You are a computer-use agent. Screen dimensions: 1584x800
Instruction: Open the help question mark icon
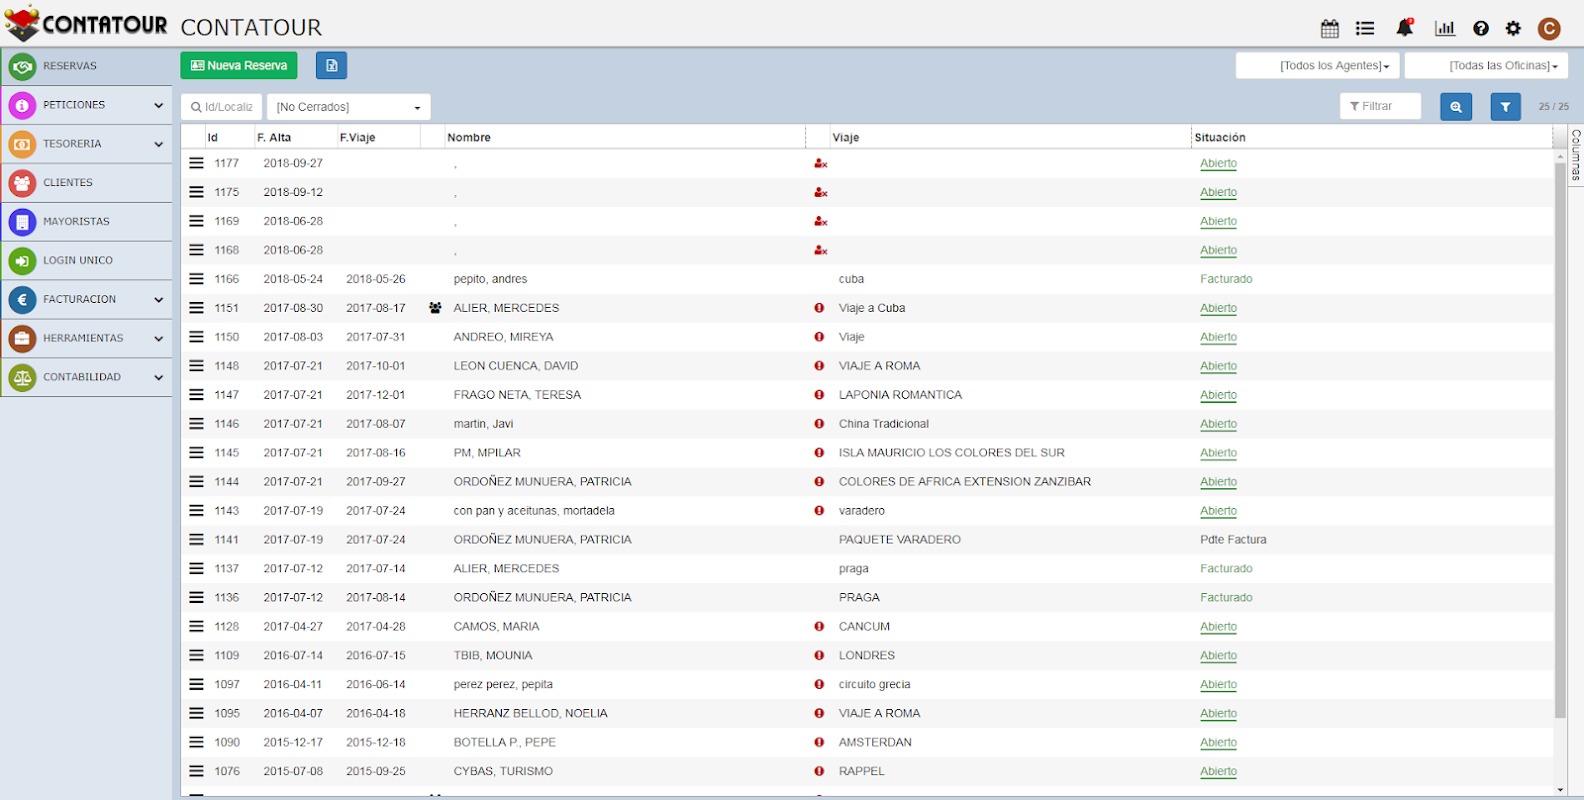pos(1481,29)
